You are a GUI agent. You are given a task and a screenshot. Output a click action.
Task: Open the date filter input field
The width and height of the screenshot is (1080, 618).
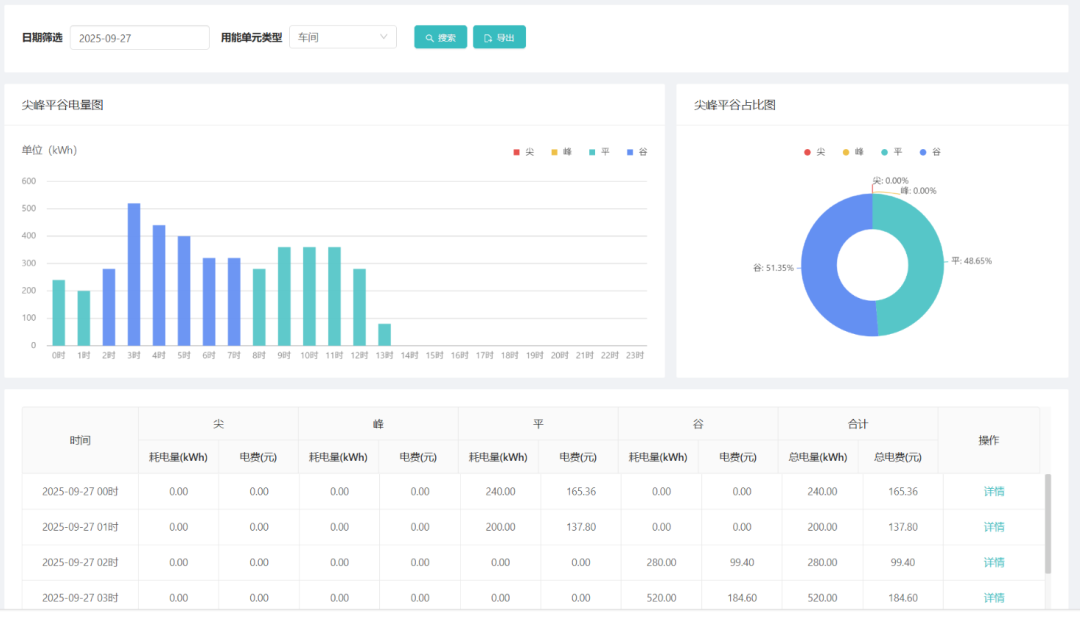click(139, 38)
